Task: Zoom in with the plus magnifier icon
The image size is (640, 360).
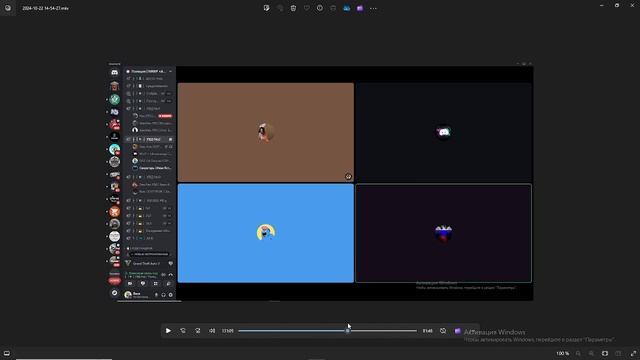Action: (591, 353)
